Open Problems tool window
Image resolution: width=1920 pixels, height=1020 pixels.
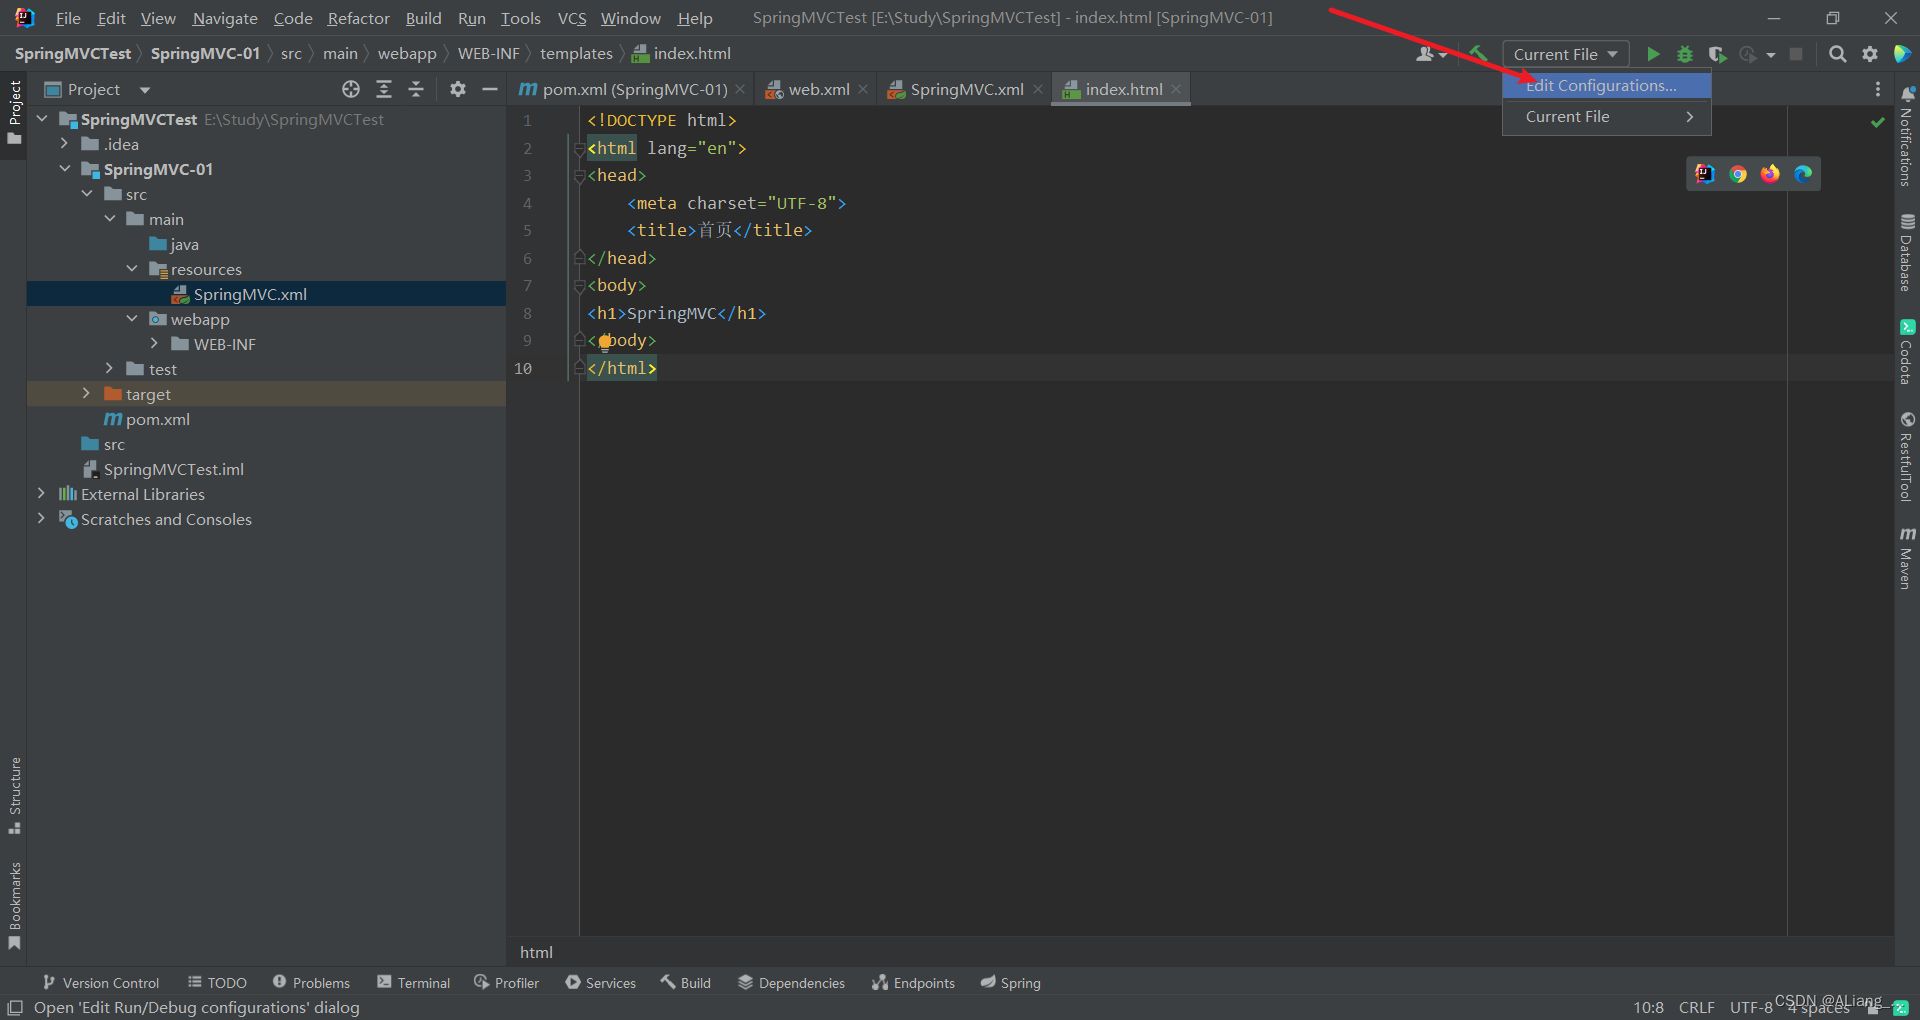(x=311, y=983)
